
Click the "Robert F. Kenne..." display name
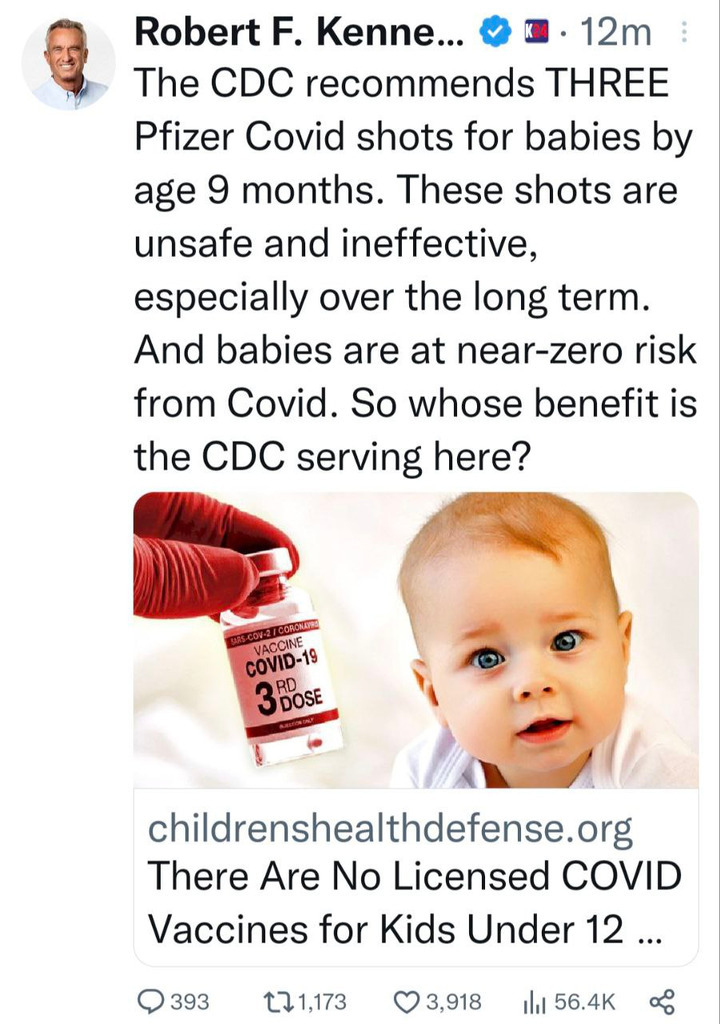[x=300, y=33]
